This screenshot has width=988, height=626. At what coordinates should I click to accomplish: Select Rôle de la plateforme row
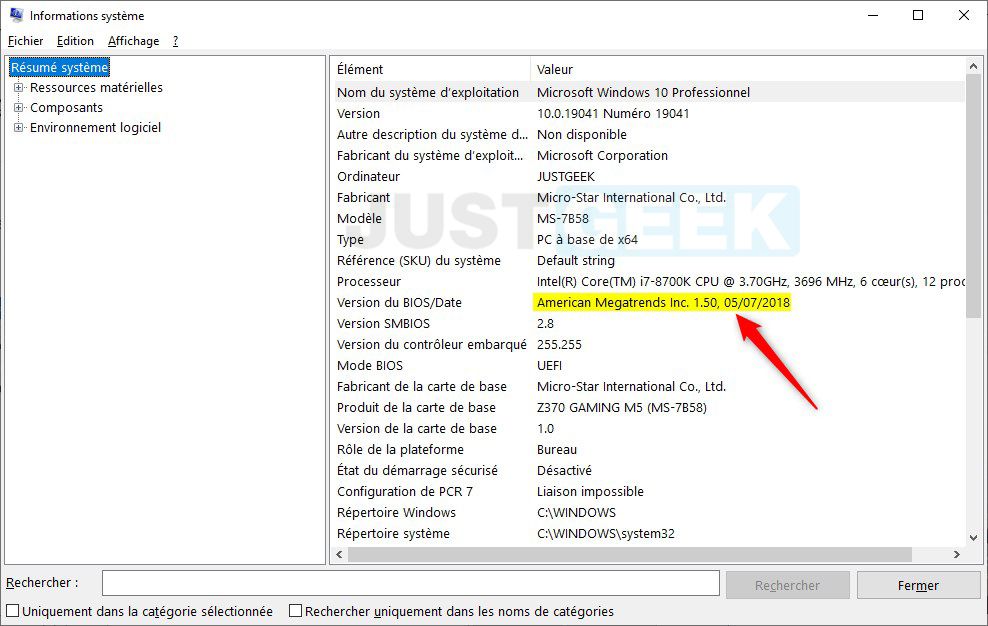(x=648, y=449)
